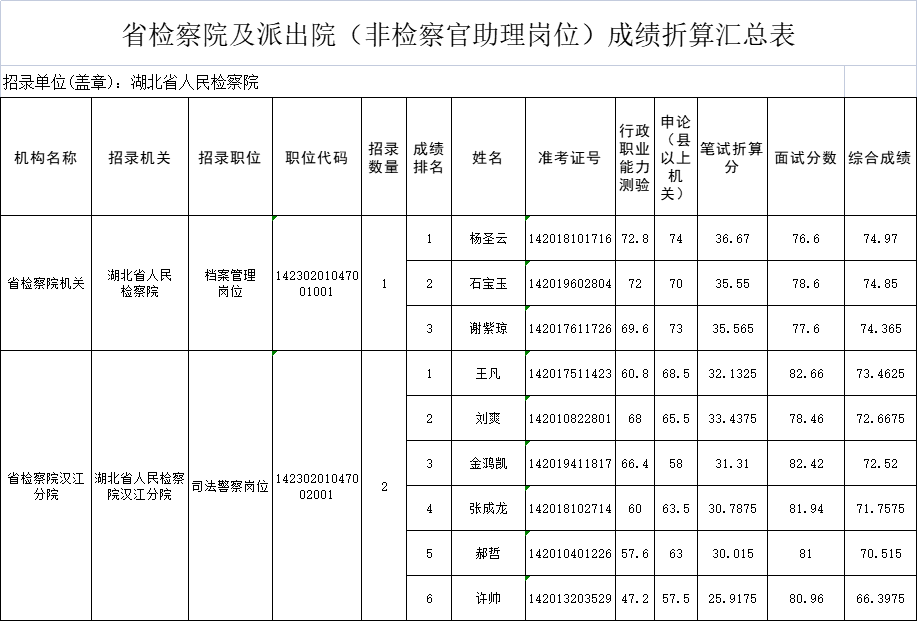Select the 招录职位 header cell

230,157
